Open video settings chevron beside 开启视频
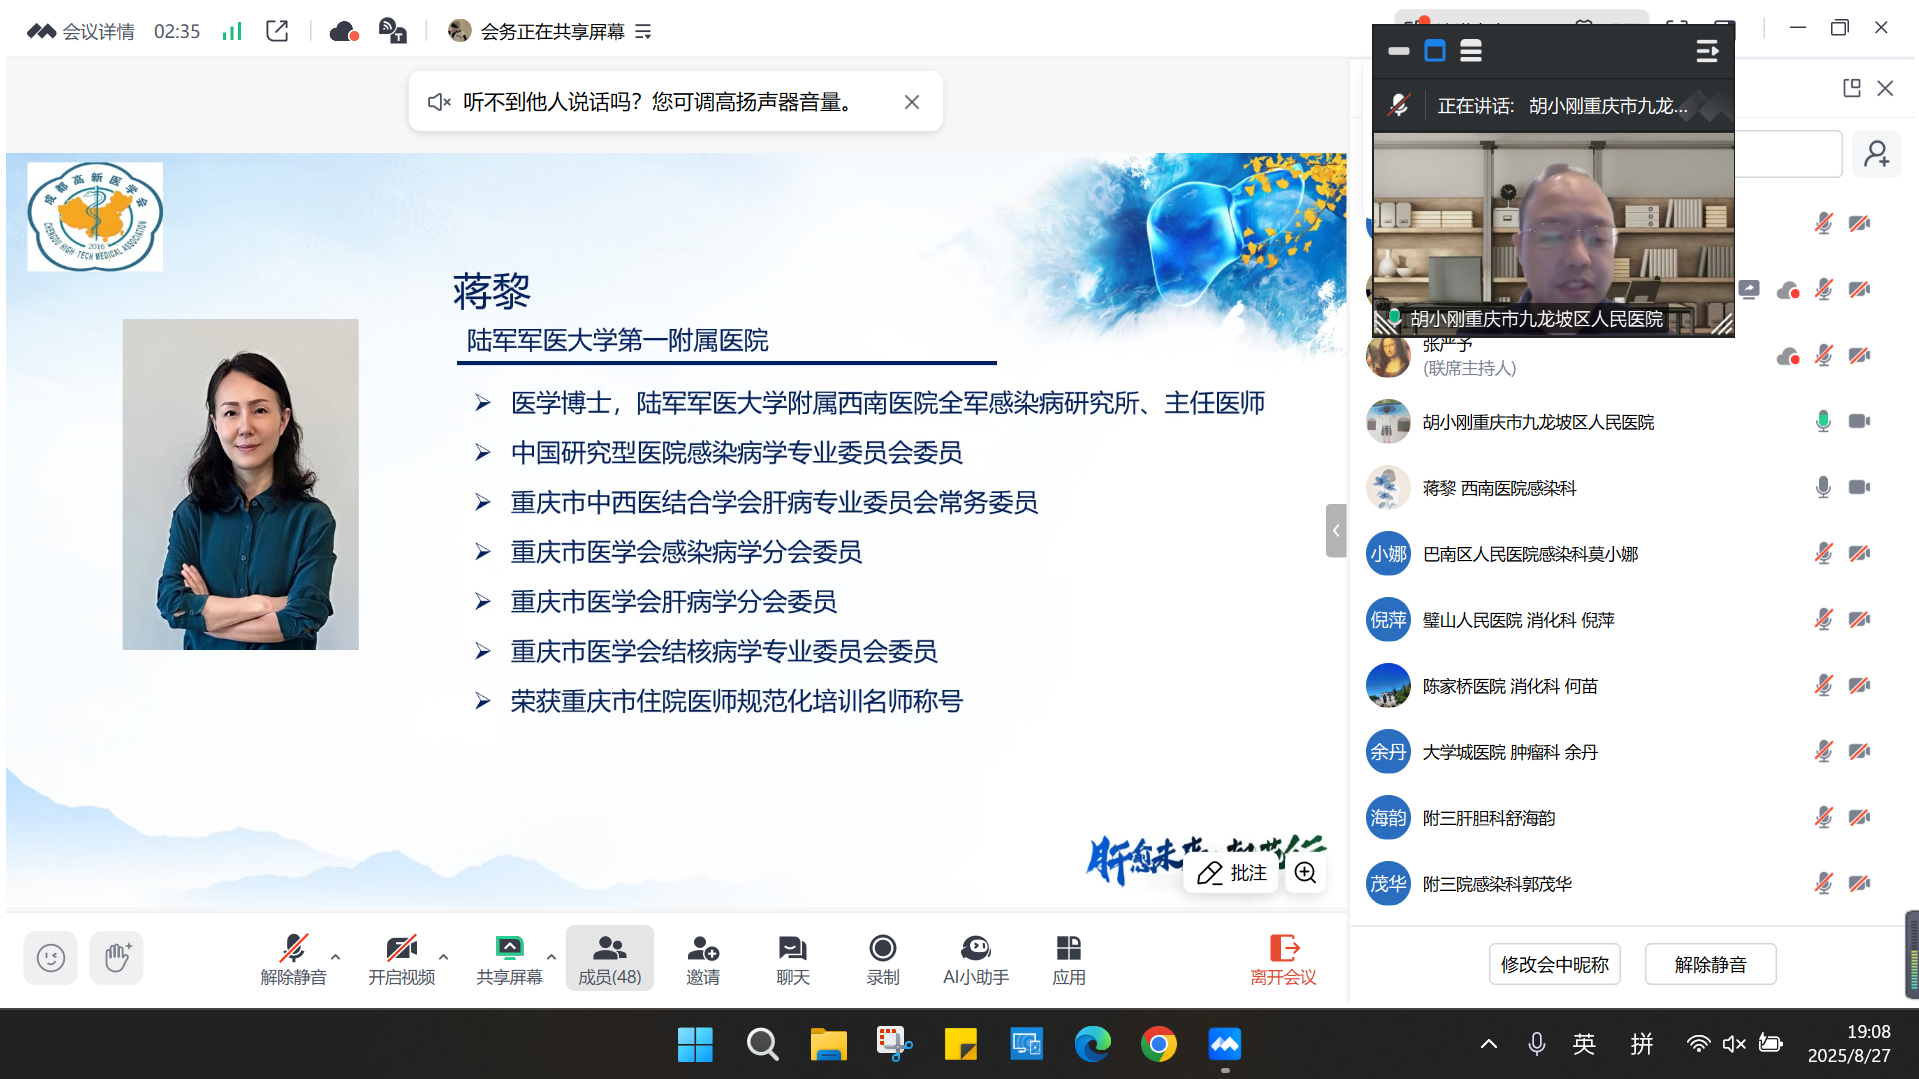 [x=443, y=955]
